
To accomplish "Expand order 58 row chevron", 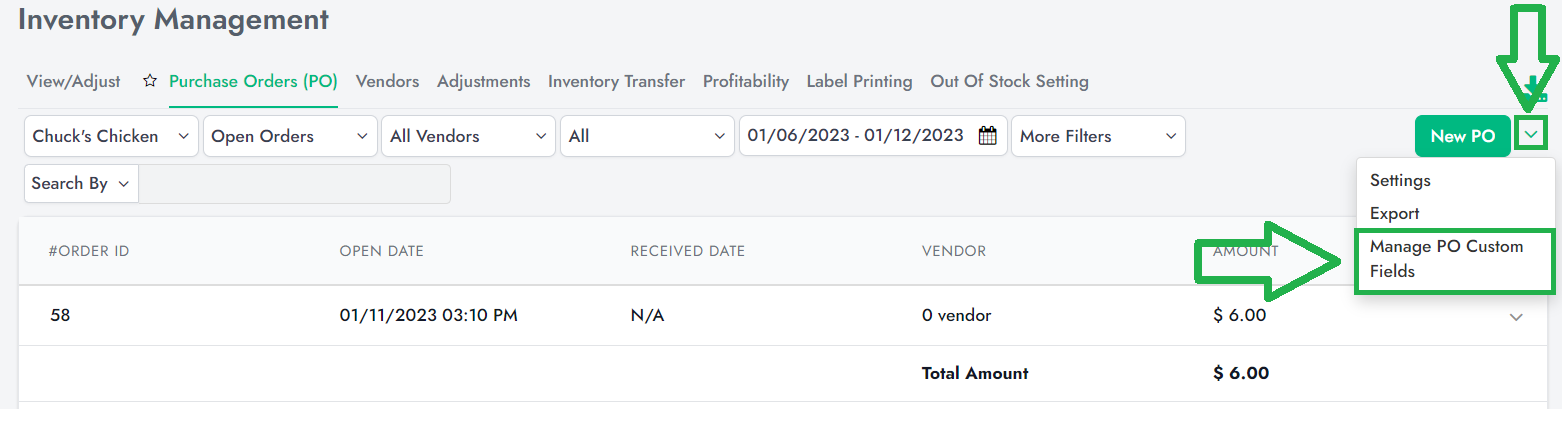I will pos(1516,317).
